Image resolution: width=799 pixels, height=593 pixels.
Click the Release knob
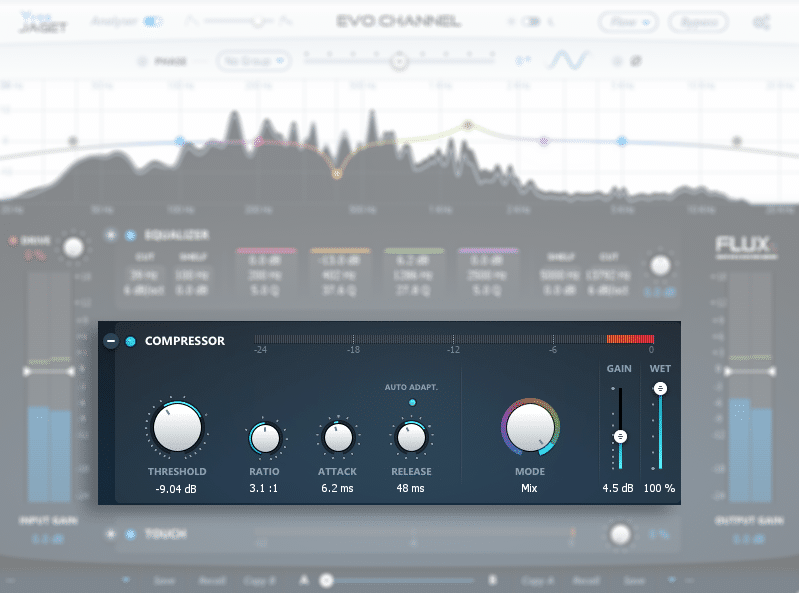tap(411, 438)
